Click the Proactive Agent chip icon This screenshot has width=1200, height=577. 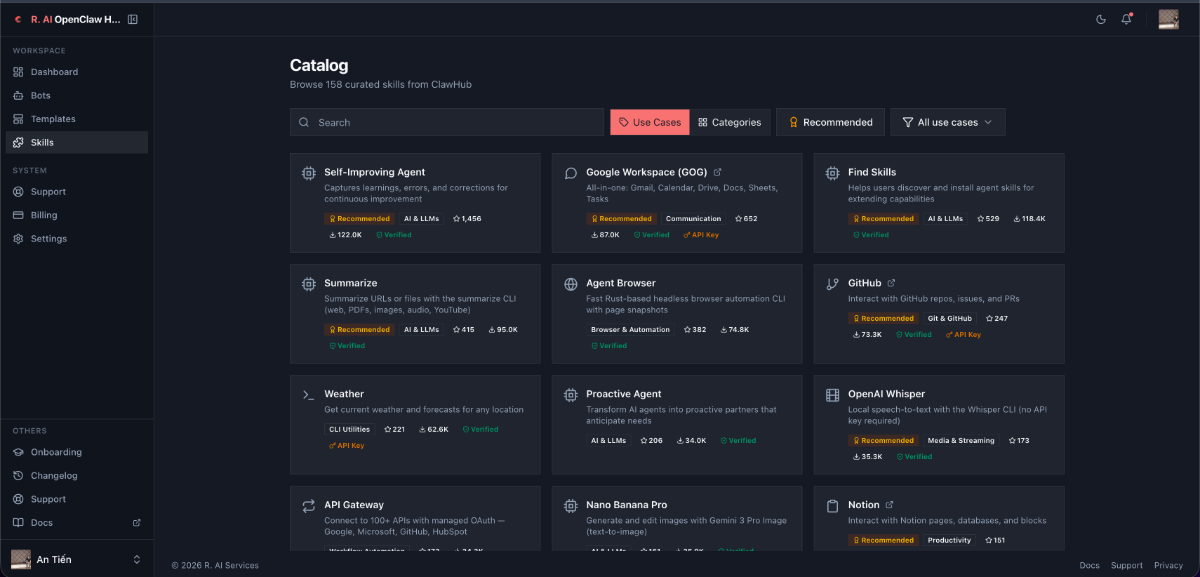click(x=571, y=395)
